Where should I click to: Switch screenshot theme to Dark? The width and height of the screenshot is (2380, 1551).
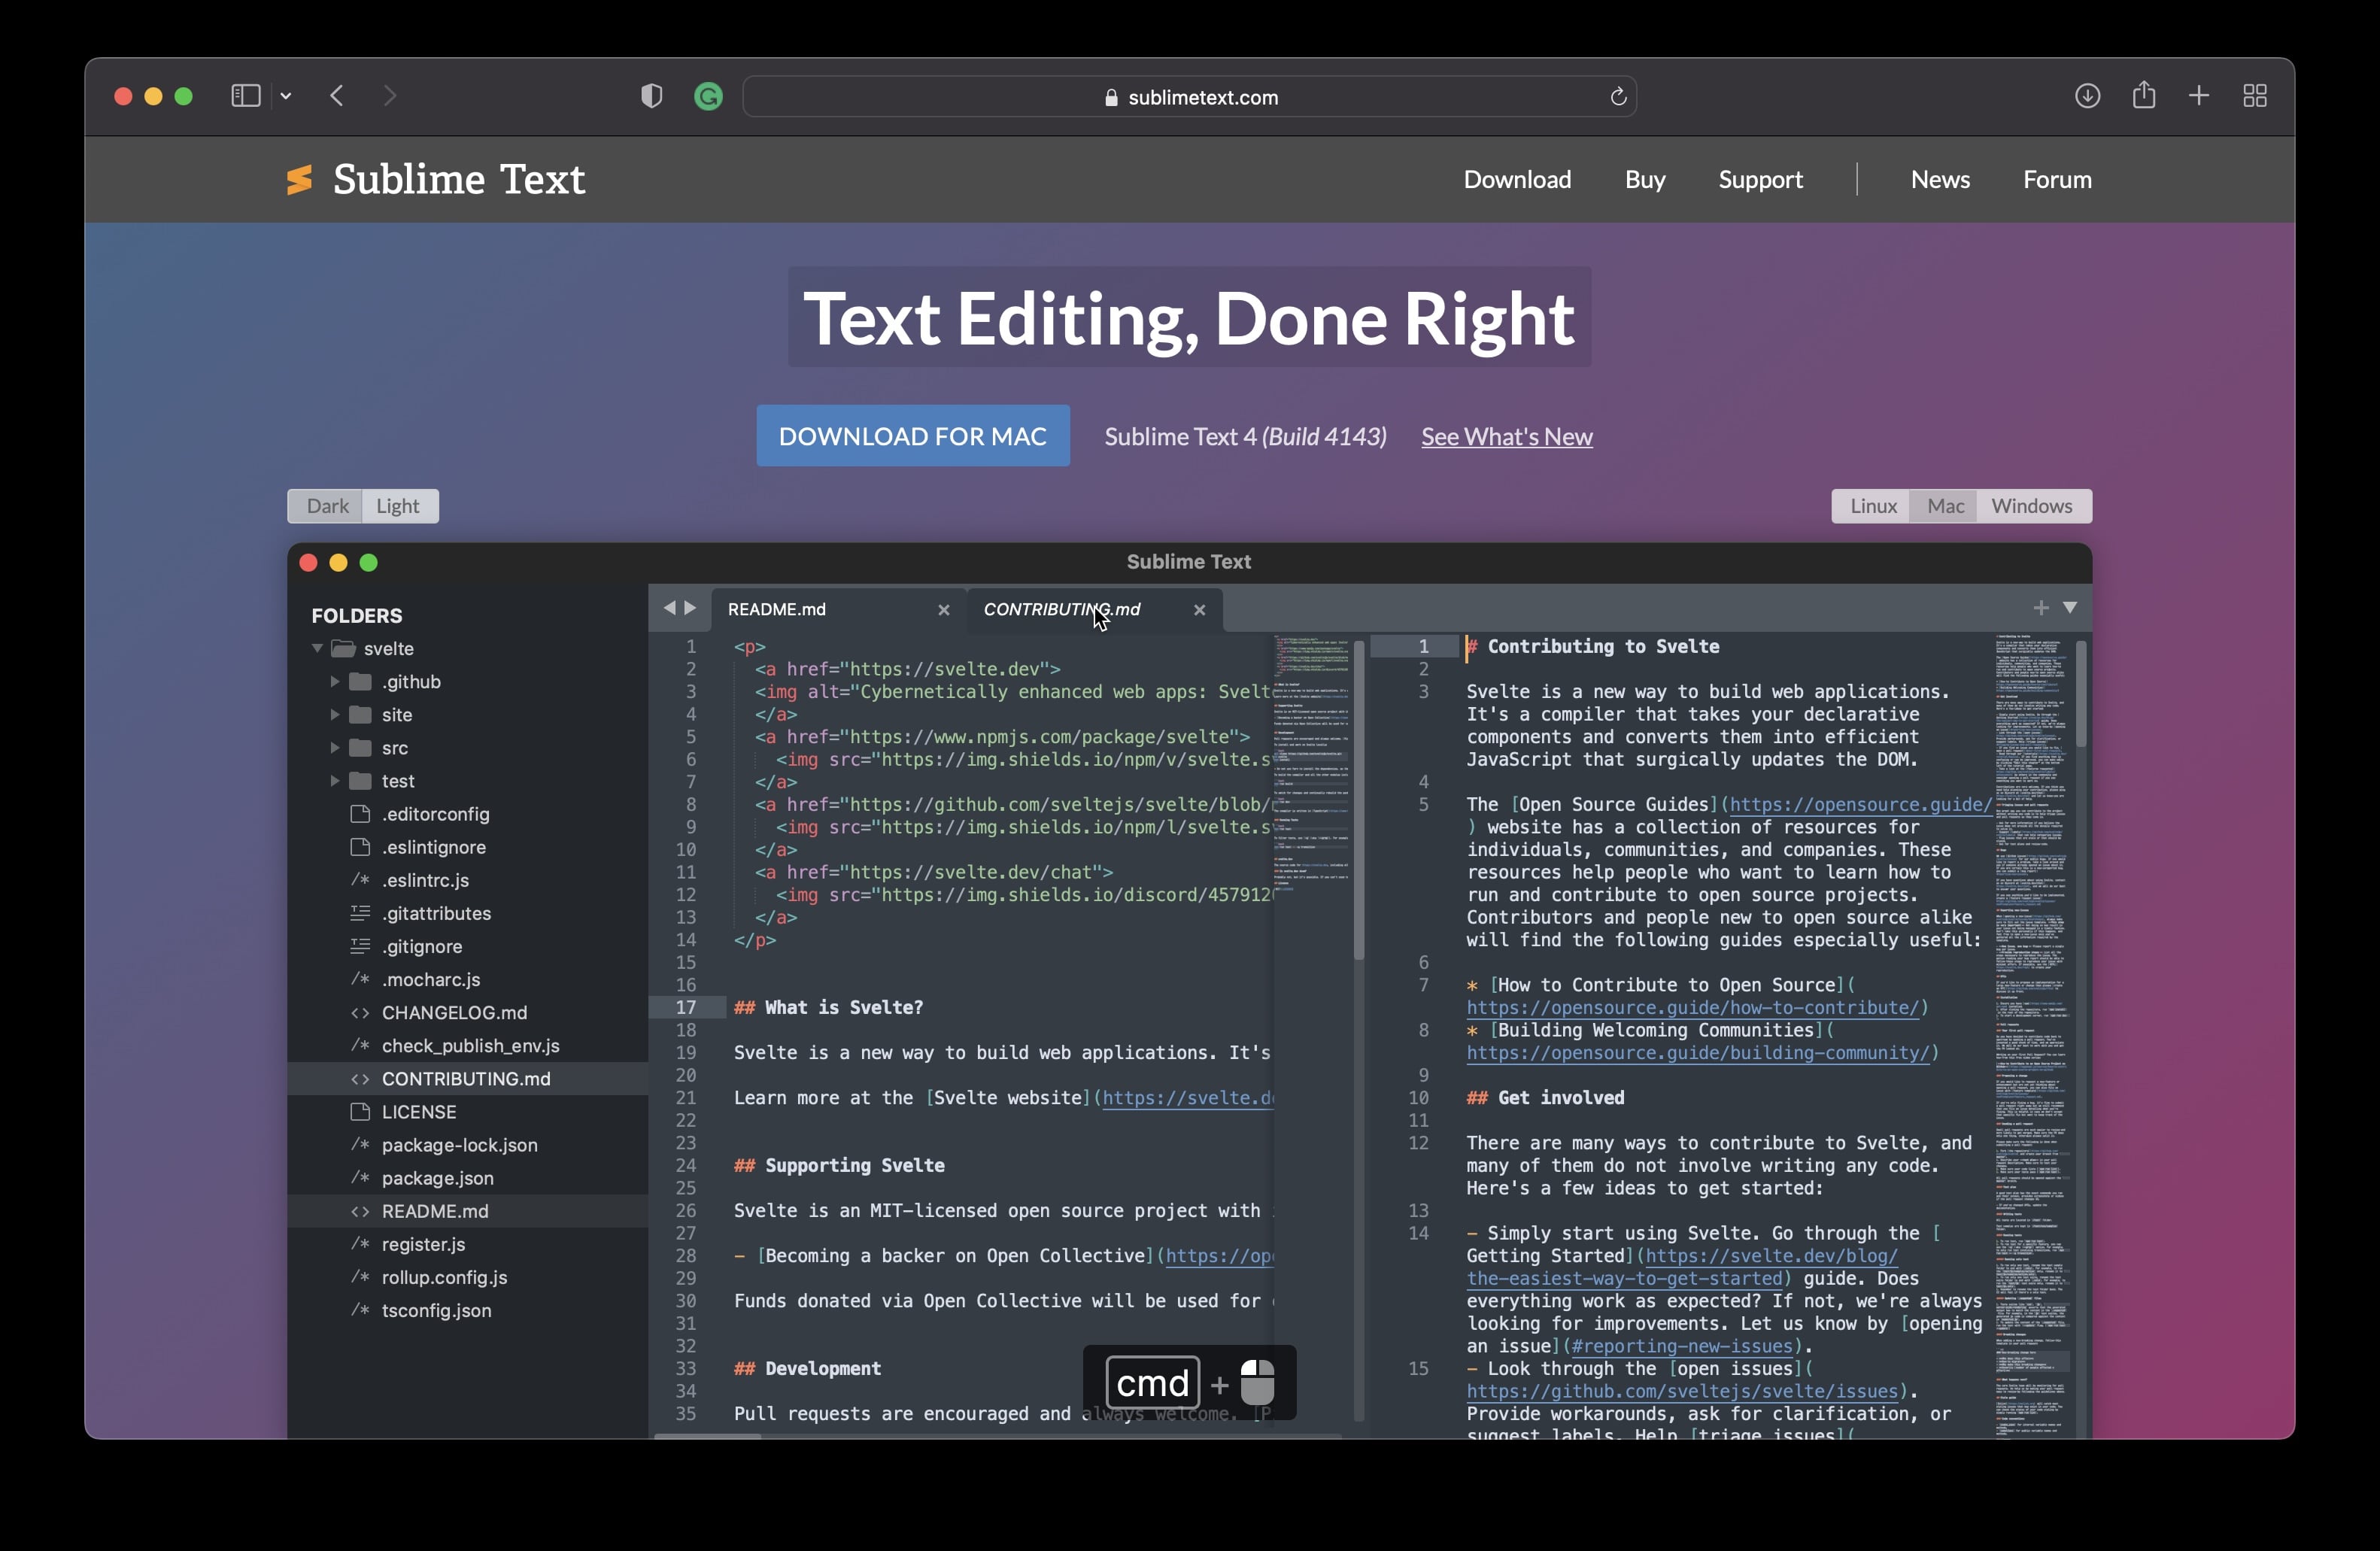[x=326, y=506]
